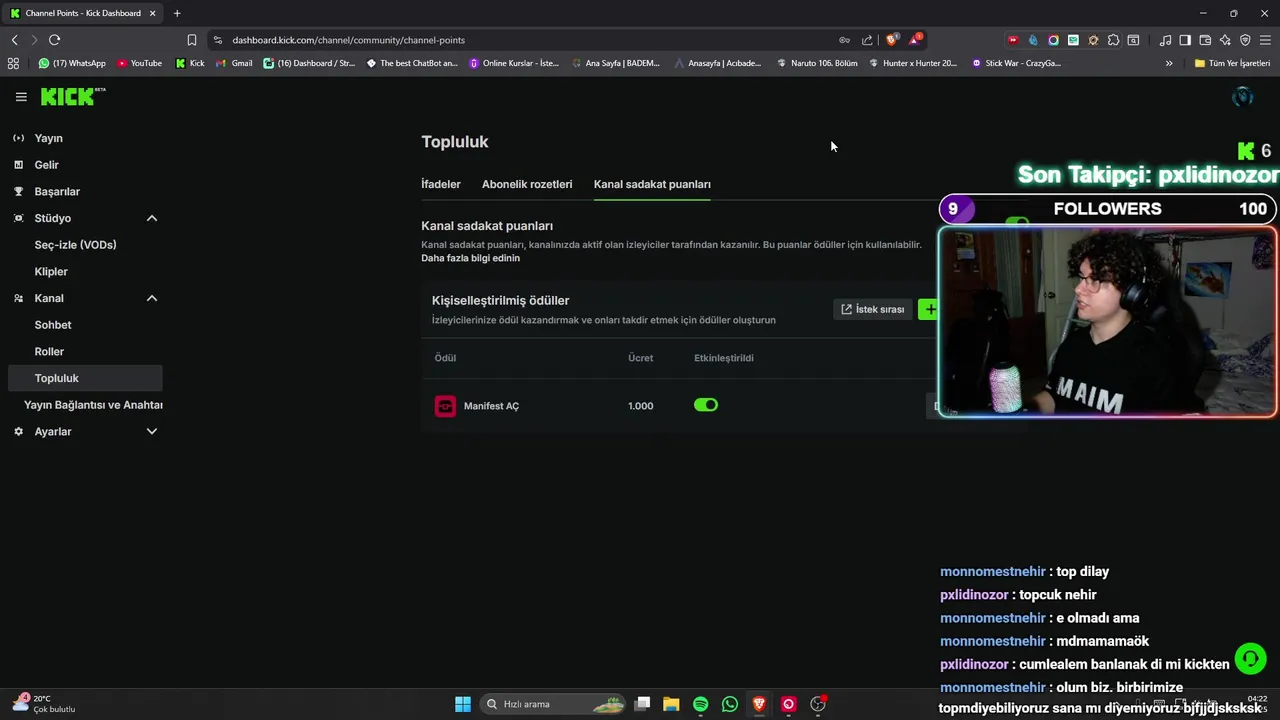Open the music note playlist icon

pos(1165,40)
